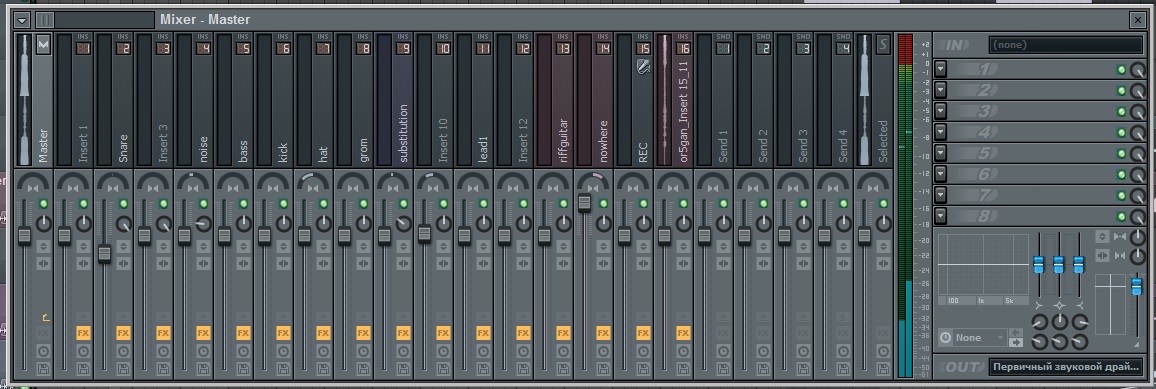Click the send routing arrow on Insert 3 track
Viewport: 1156px width, 389px height.
(x=163, y=317)
